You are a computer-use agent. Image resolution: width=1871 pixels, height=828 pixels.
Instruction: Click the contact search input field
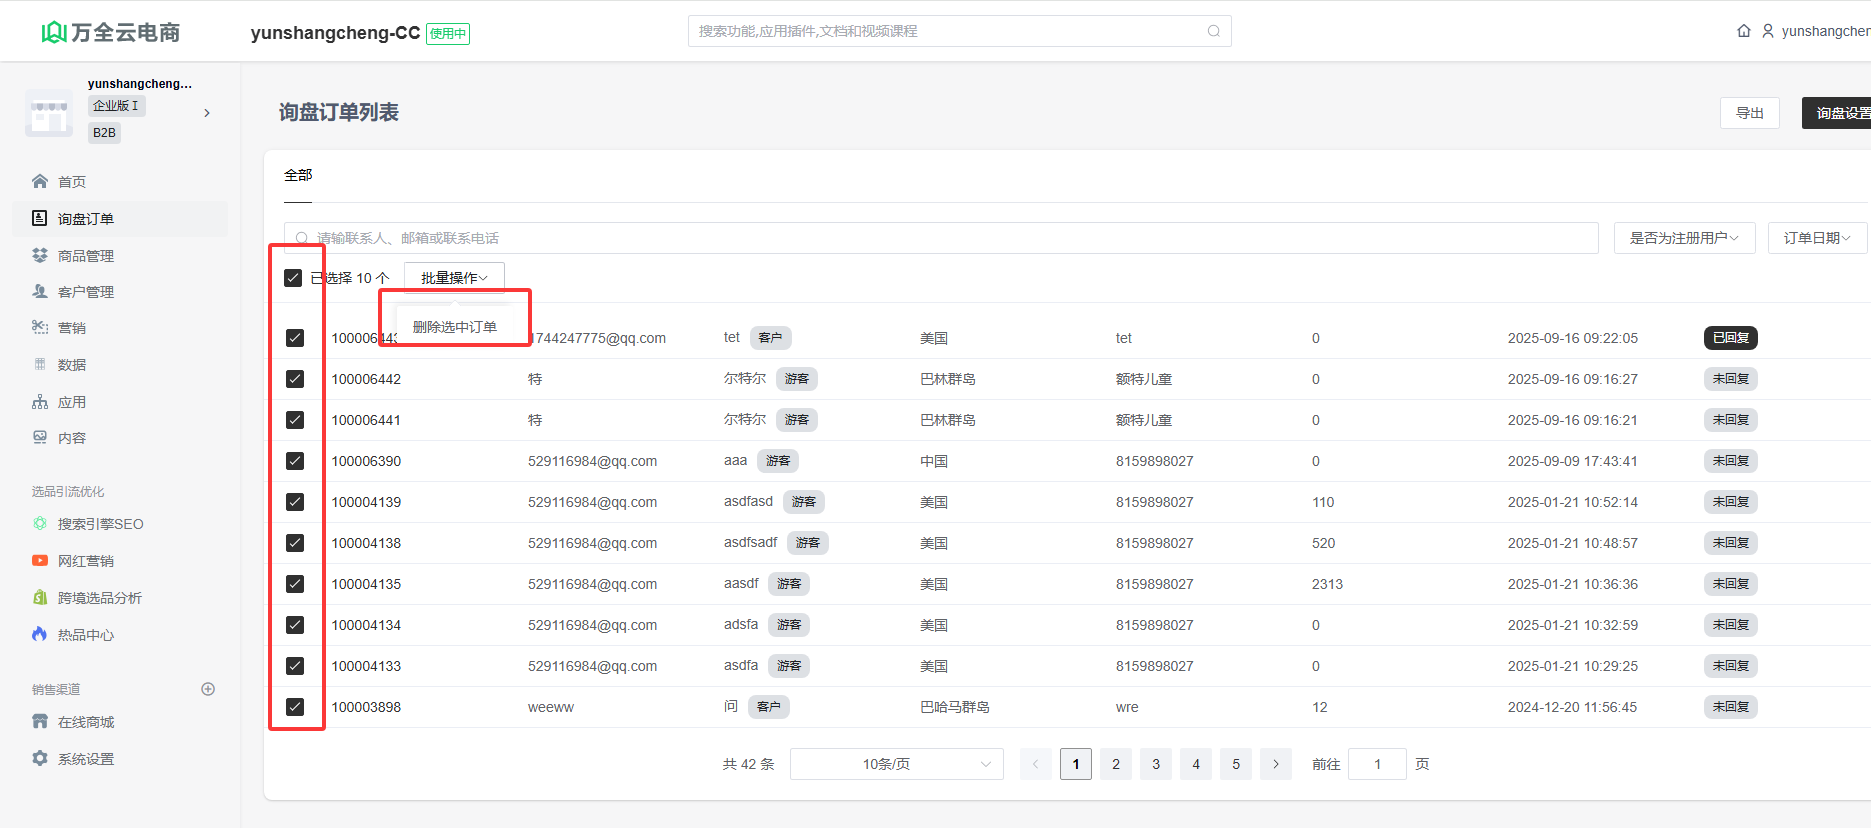(x=940, y=238)
